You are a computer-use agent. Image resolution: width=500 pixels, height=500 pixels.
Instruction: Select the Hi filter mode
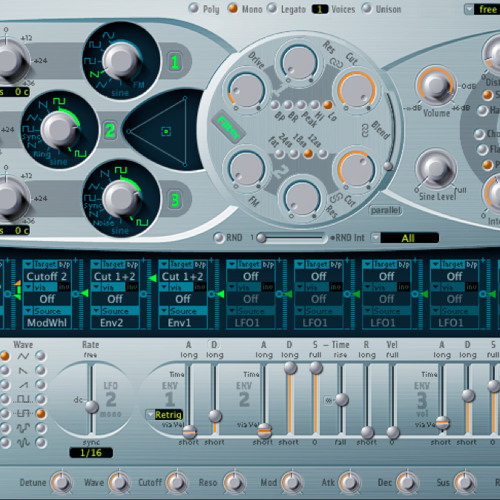(315, 105)
